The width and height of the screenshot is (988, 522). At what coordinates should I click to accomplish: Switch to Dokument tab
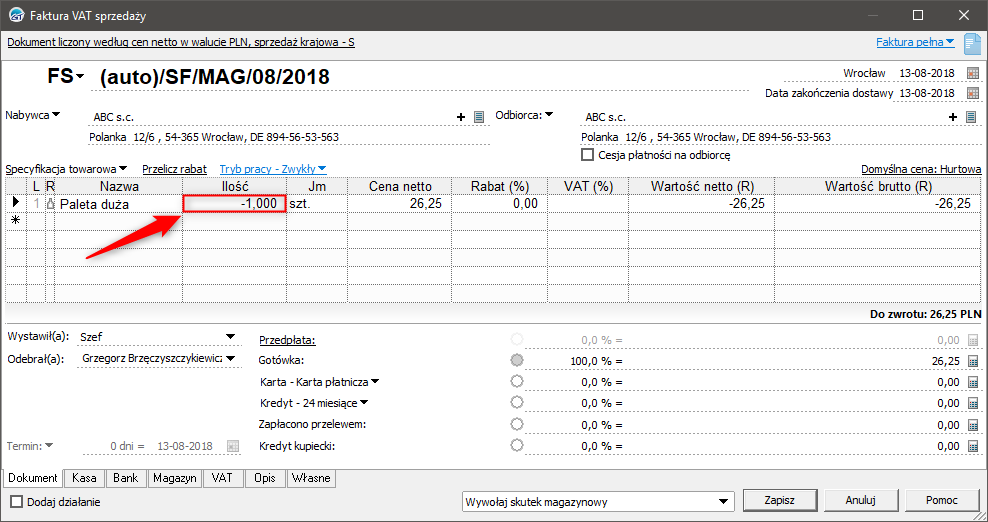point(33,478)
